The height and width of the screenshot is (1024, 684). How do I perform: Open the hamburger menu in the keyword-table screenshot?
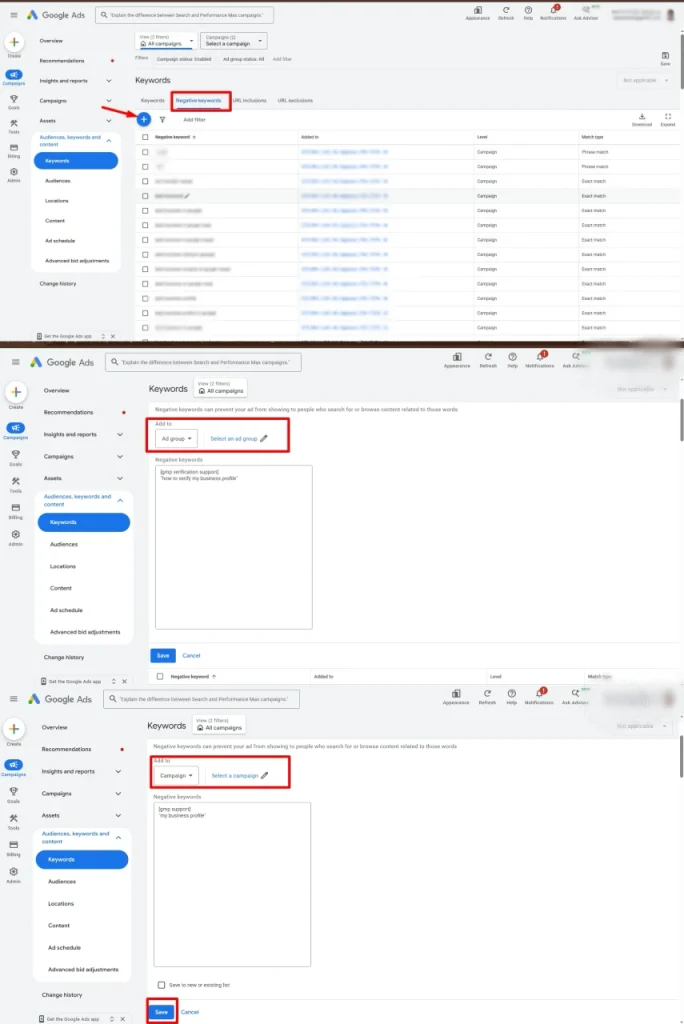click(14, 14)
